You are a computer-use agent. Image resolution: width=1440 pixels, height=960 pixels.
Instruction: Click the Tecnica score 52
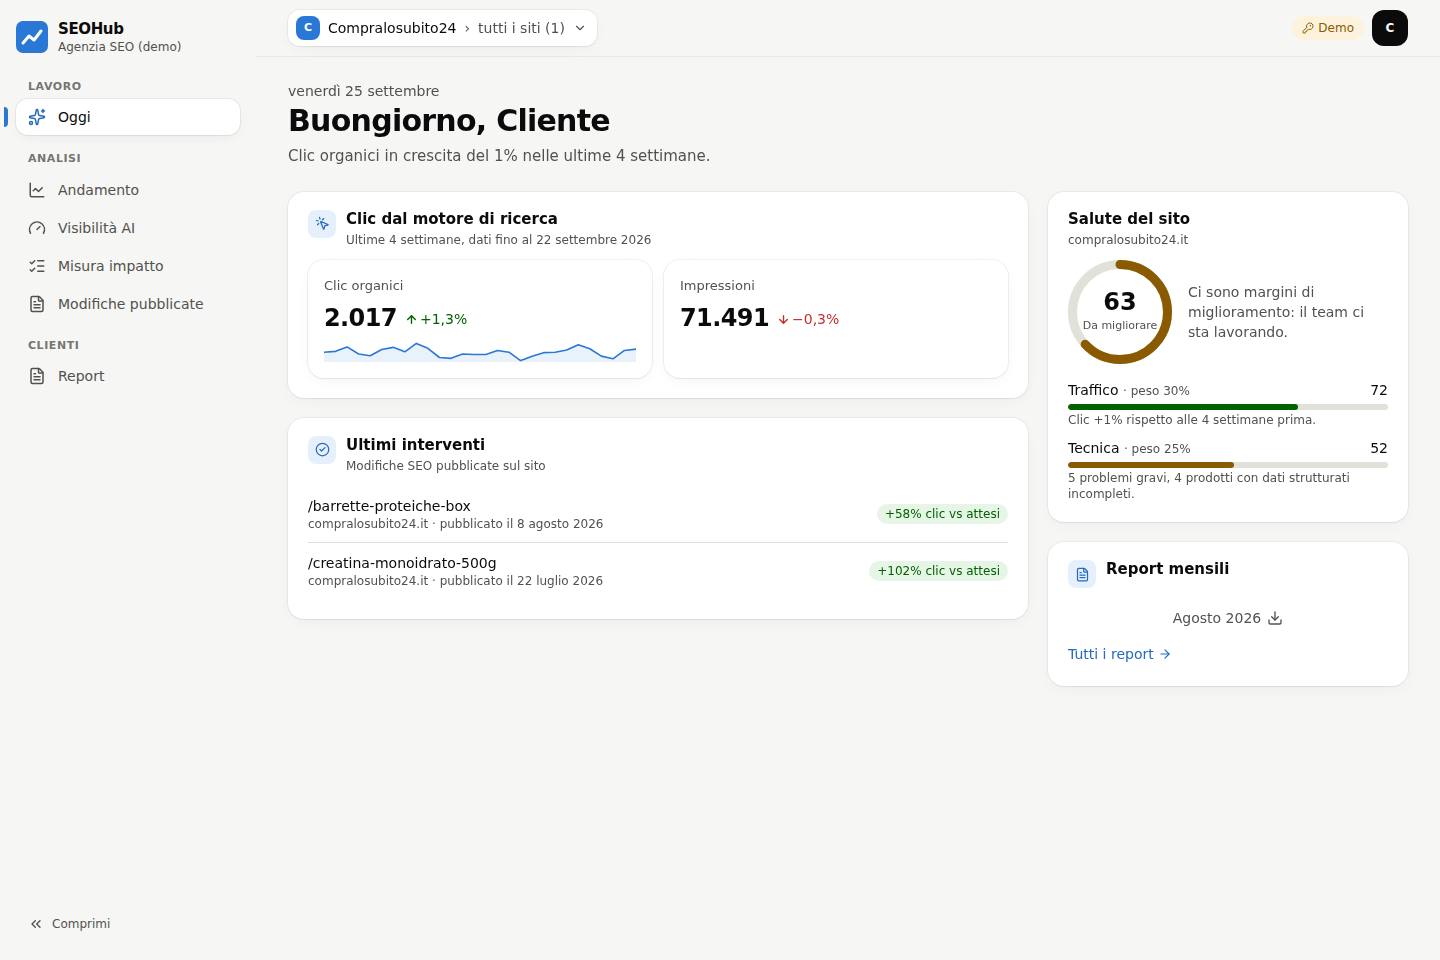[1379, 448]
